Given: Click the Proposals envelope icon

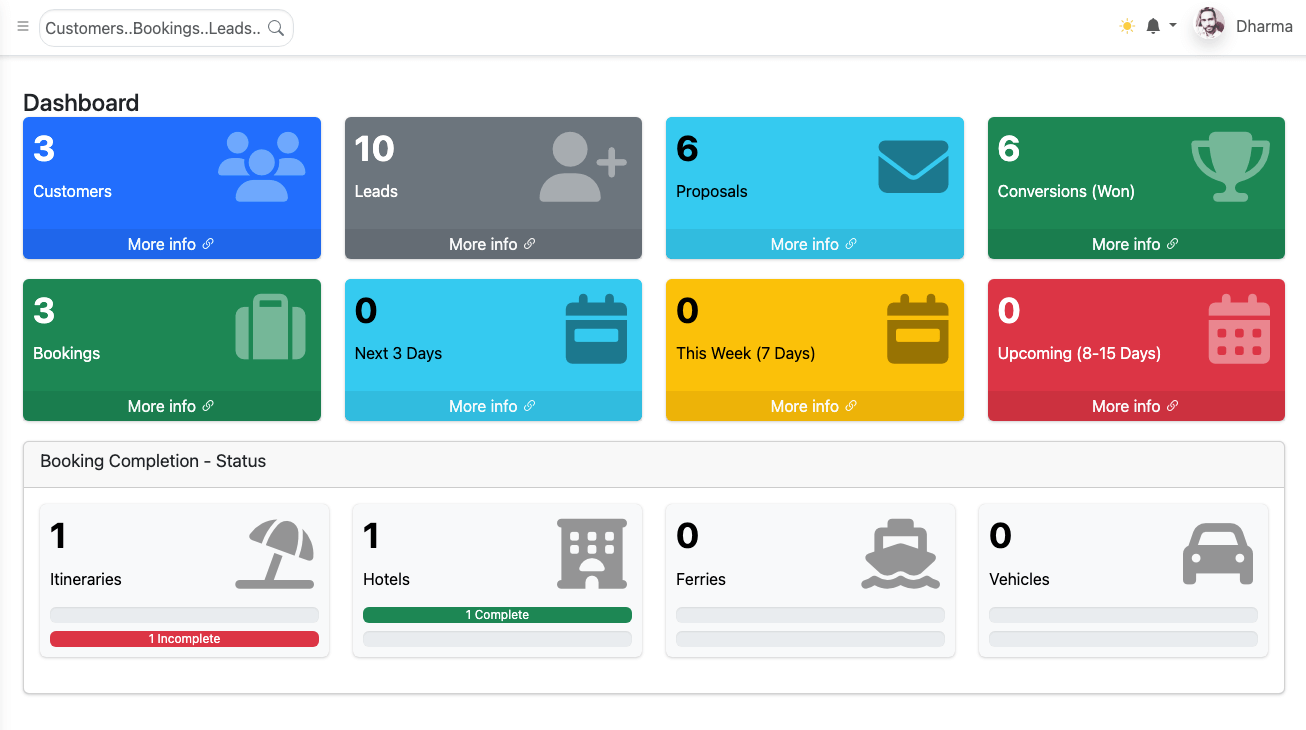Looking at the screenshot, I should click(x=914, y=165).
